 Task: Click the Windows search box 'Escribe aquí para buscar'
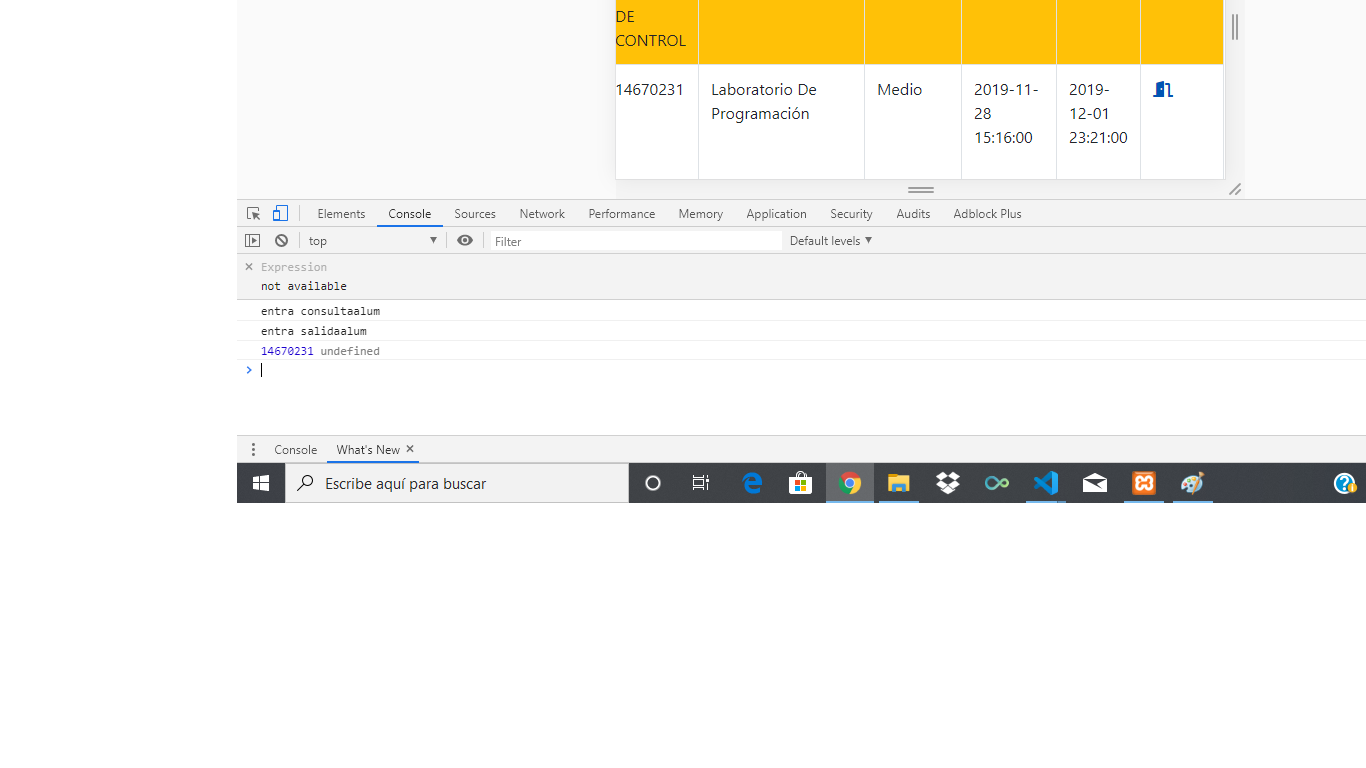click(x=457, y=483)
